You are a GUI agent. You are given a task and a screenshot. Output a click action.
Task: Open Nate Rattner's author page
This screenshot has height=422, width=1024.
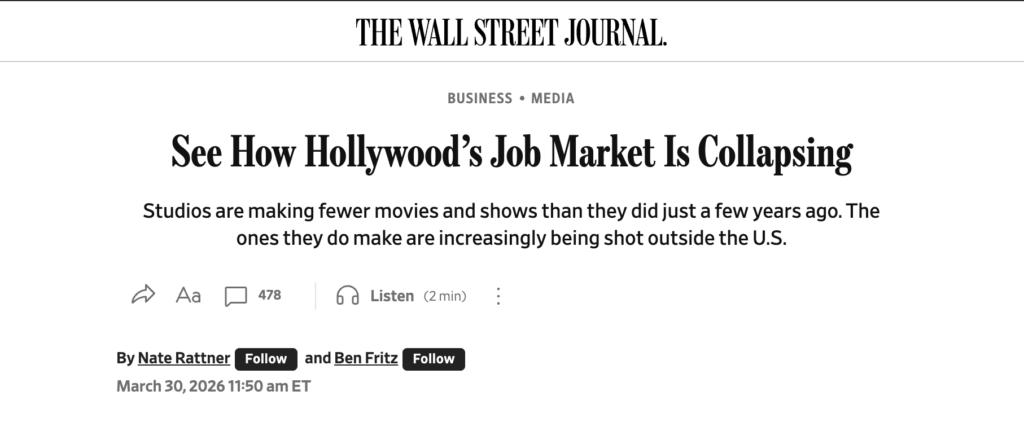click(x=183, y=358)
